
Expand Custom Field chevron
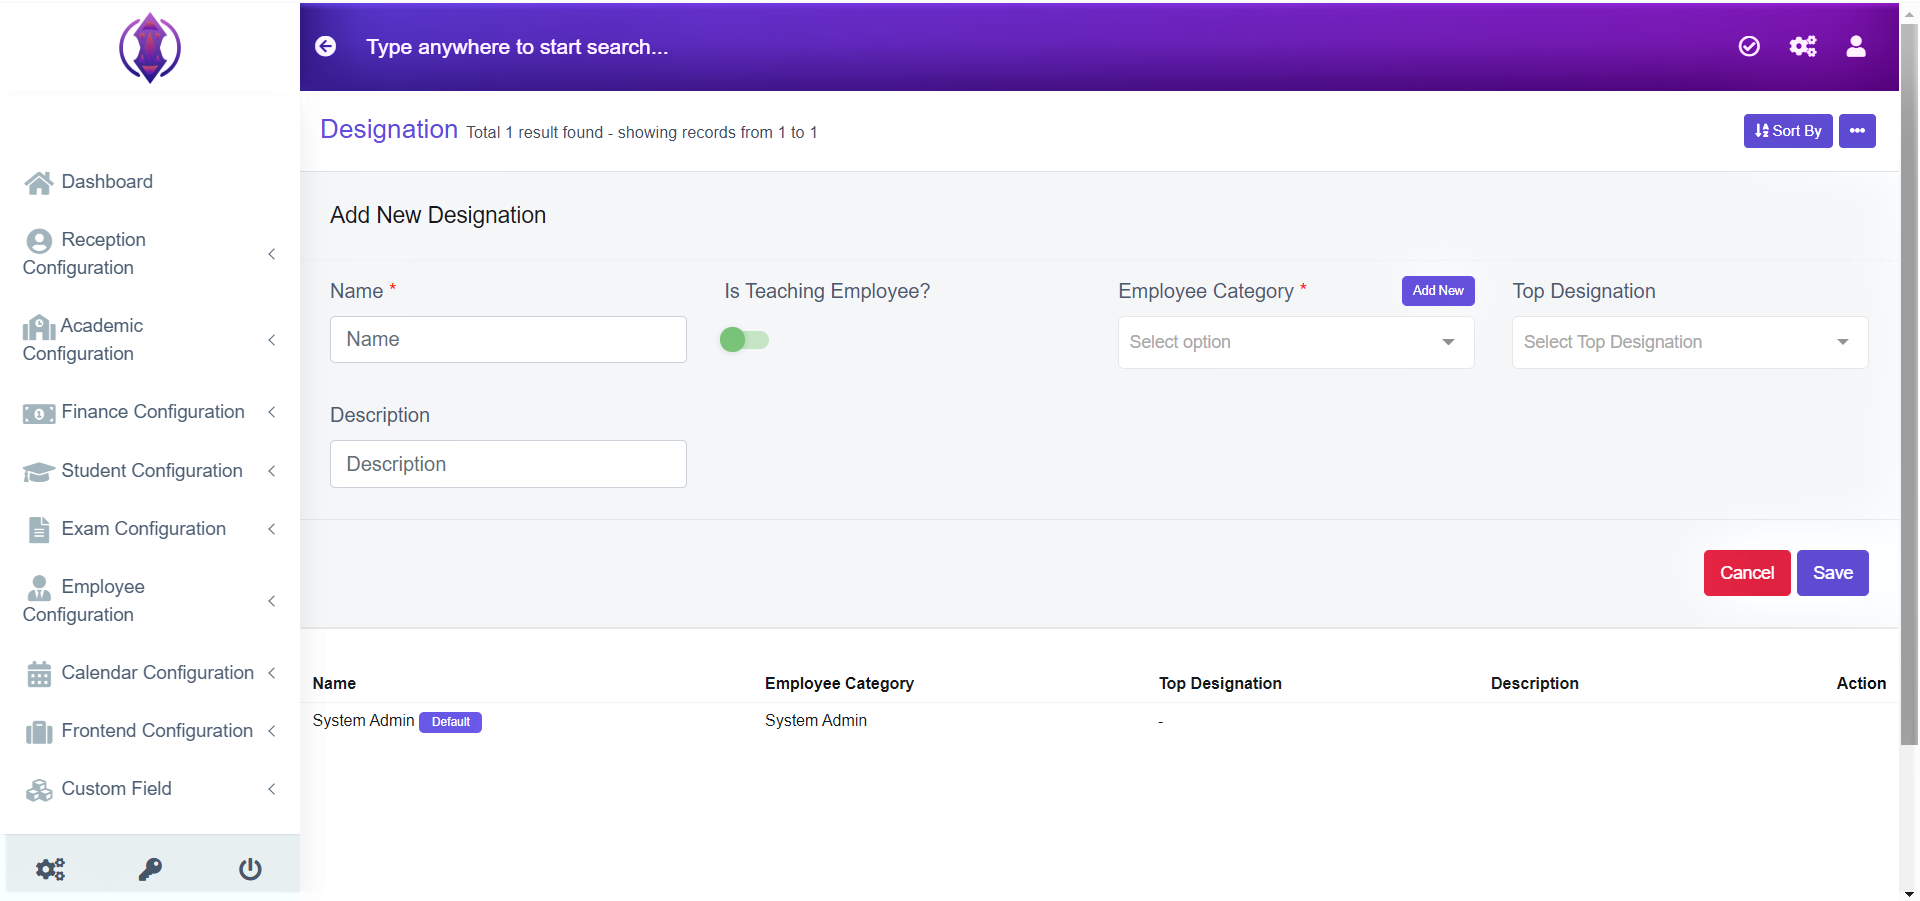(x=272, y=789)
